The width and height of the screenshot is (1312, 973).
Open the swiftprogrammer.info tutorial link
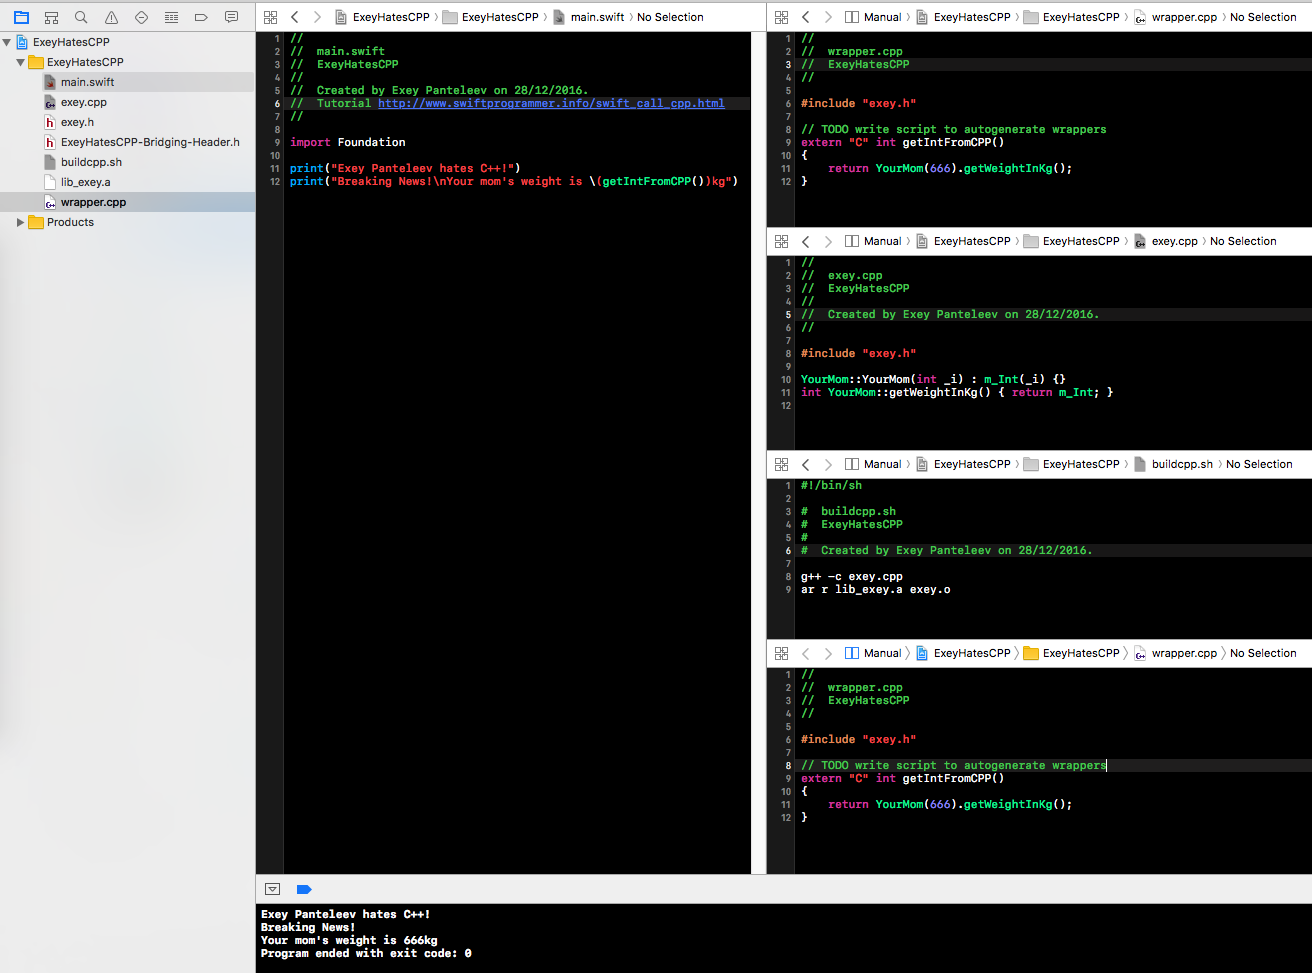(x=551, y=103)
